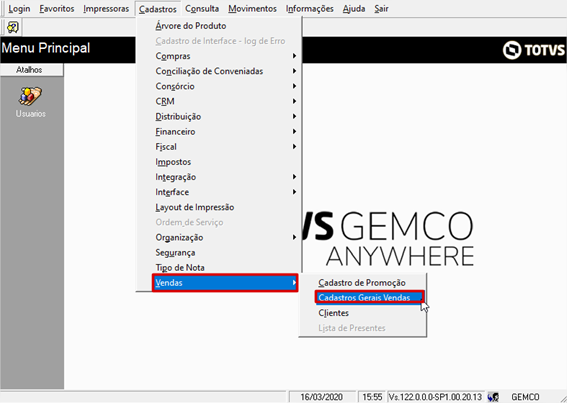567x403 pixels.
Task: Expand the Organização submenu
Action: click(218, 238)
